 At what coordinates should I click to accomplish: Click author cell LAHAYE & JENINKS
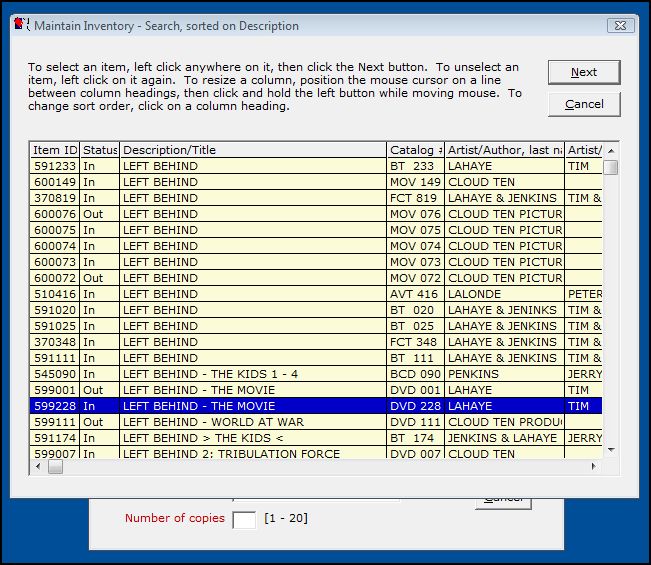[502, 310]
